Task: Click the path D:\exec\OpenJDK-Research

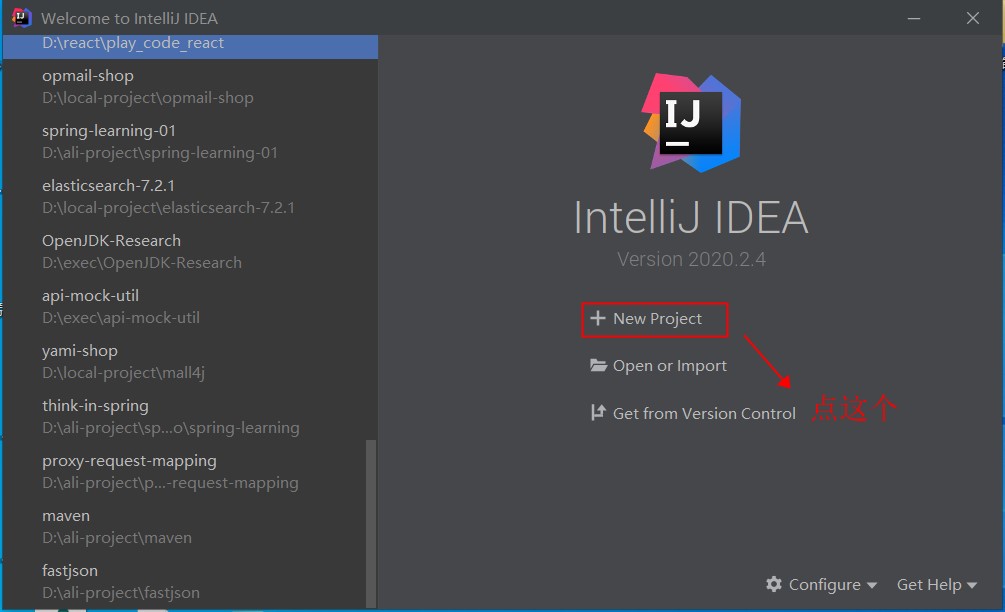Action: point(142,263)
